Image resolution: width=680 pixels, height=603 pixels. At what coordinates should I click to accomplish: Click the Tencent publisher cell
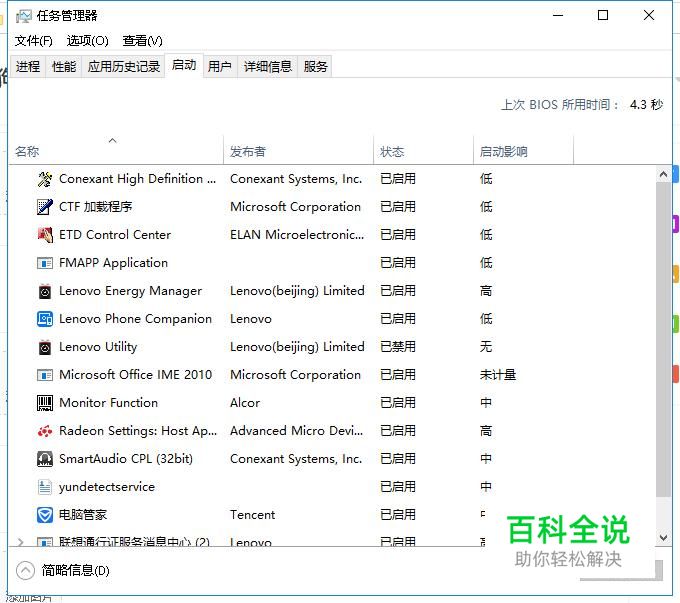252,515
